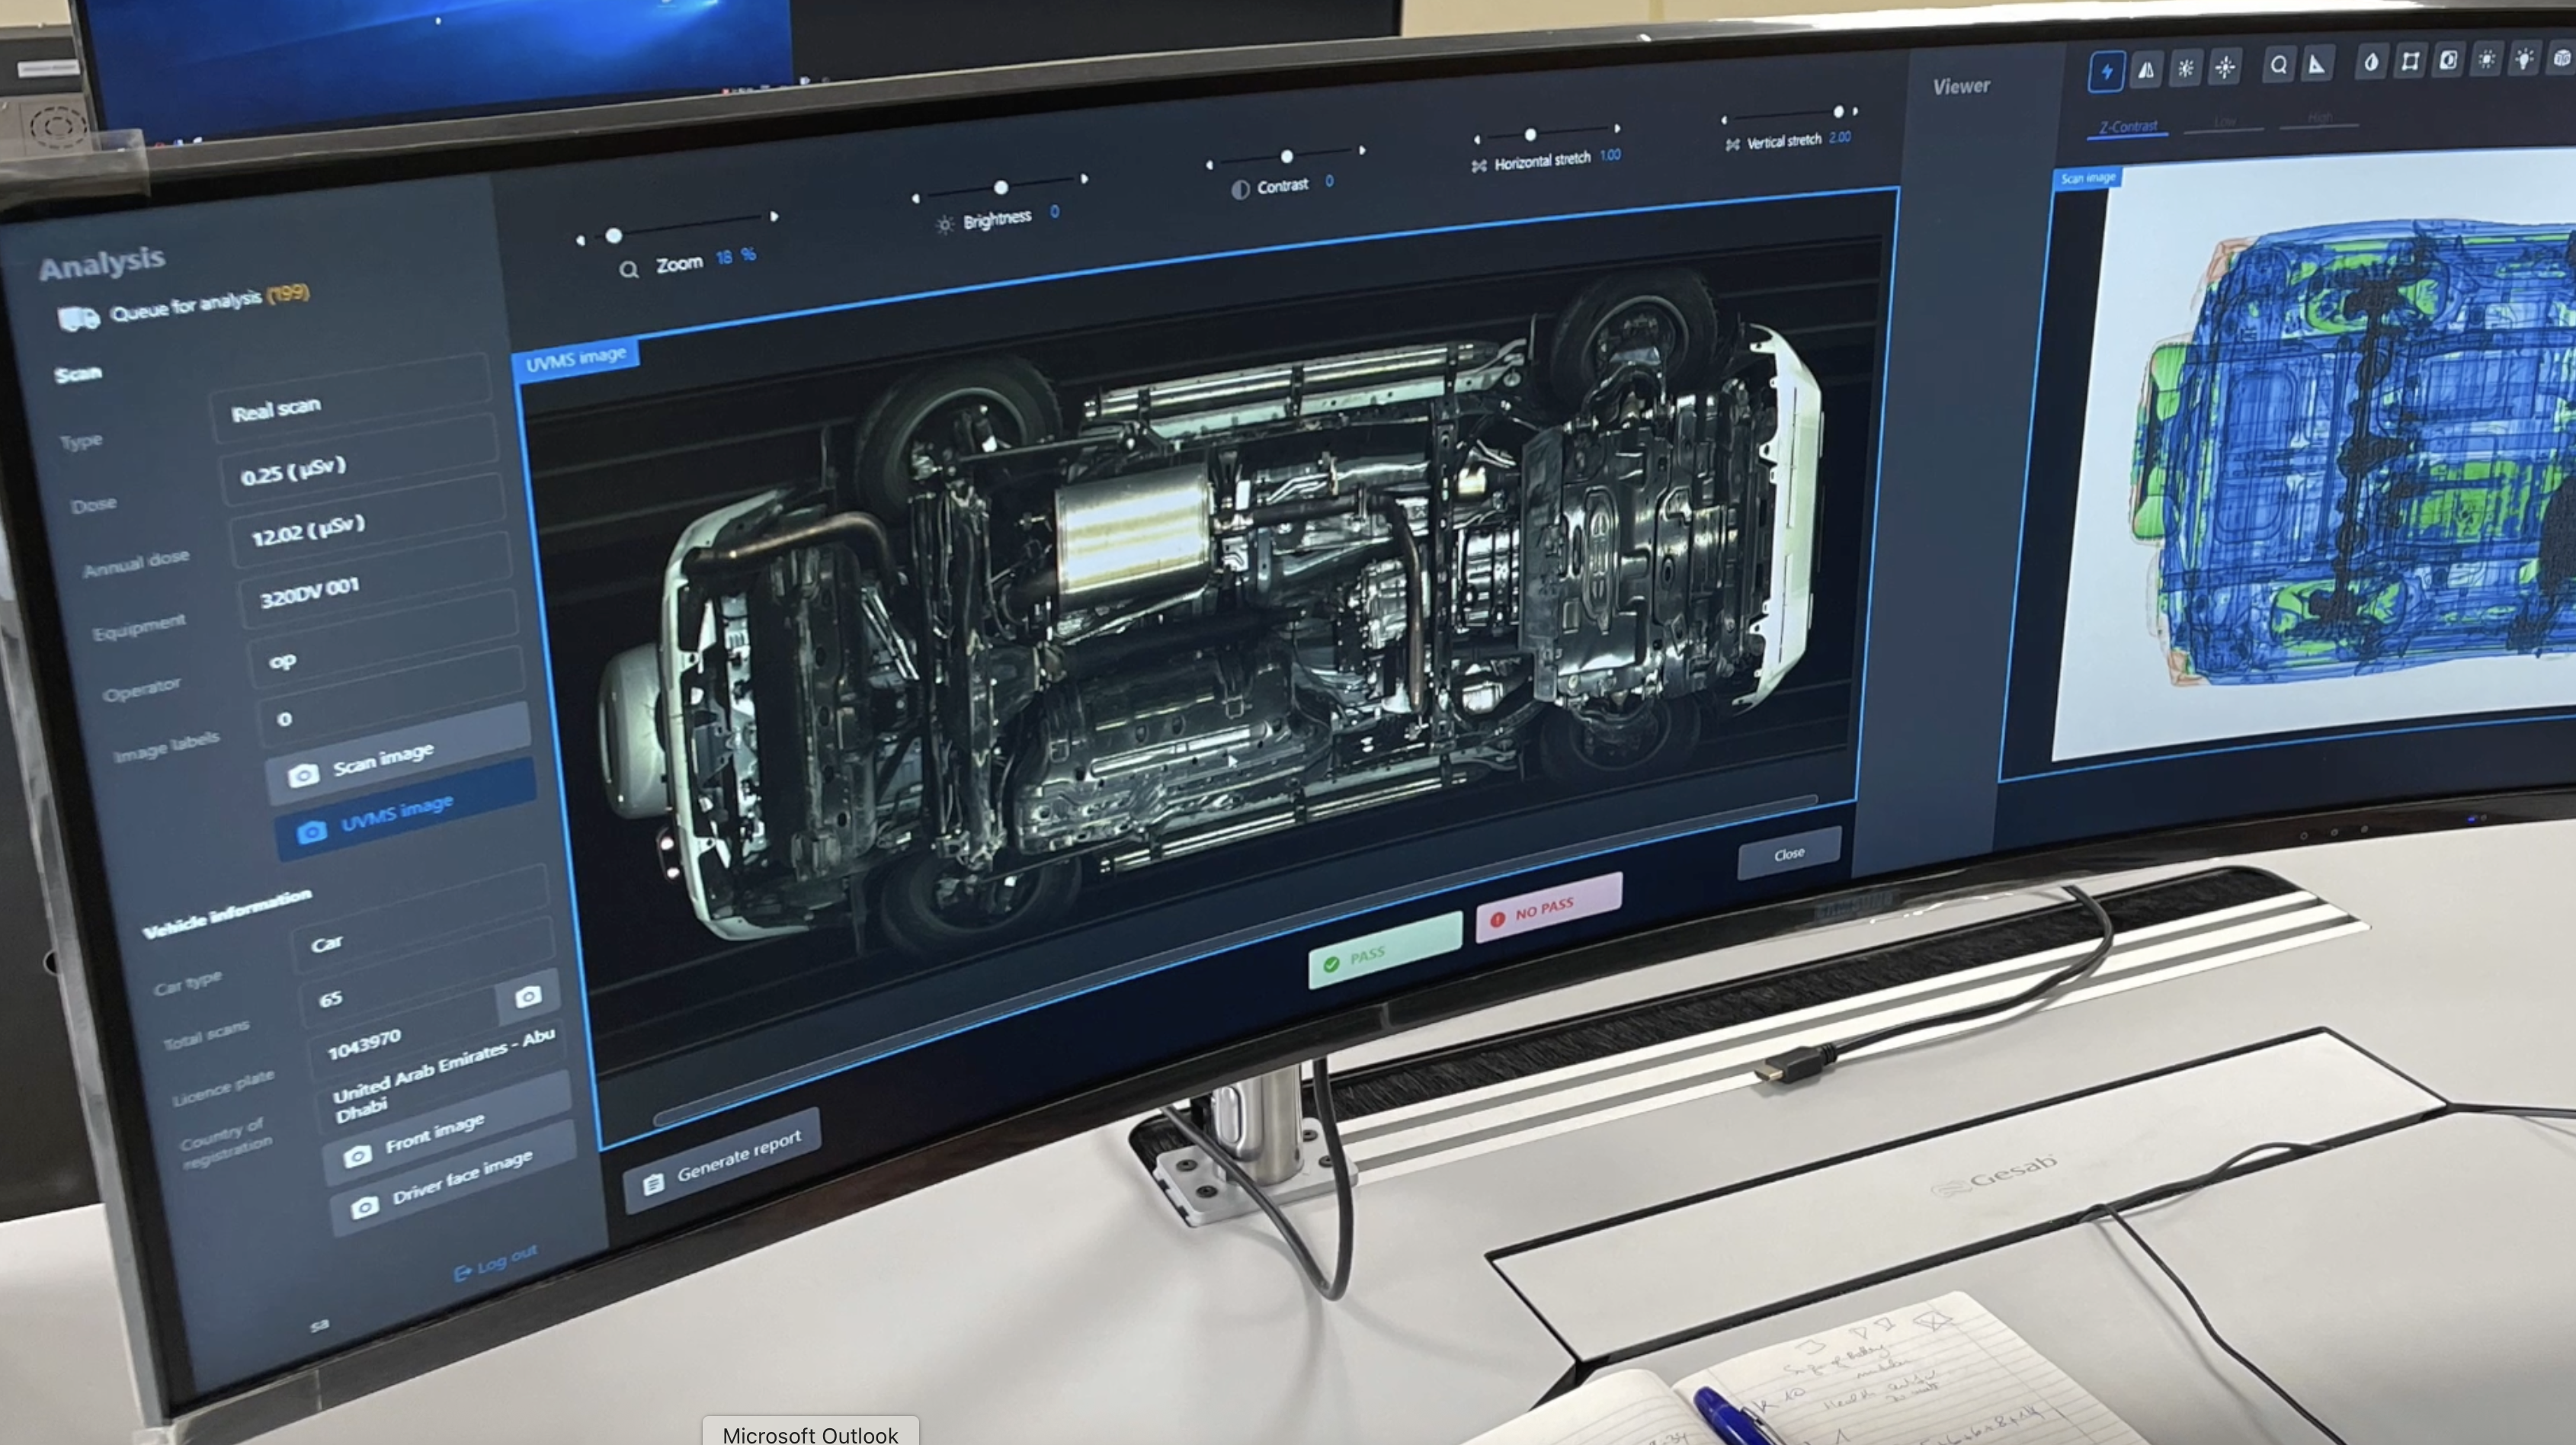Viewport: 2576px width, 1445px height.
Task: Click the Zoom slider handle
Action: 614,236
